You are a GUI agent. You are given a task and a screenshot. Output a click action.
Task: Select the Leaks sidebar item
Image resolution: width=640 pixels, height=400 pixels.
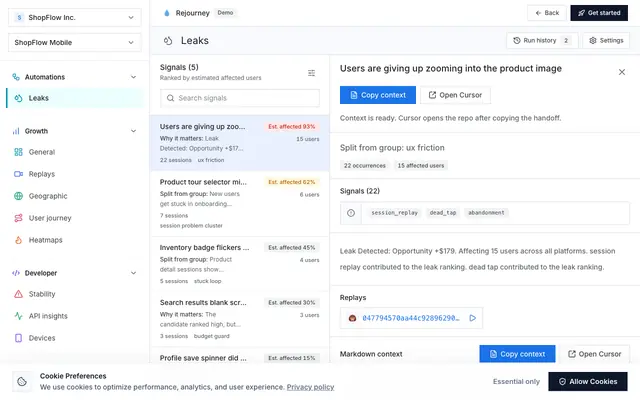[x=76, y=98]
